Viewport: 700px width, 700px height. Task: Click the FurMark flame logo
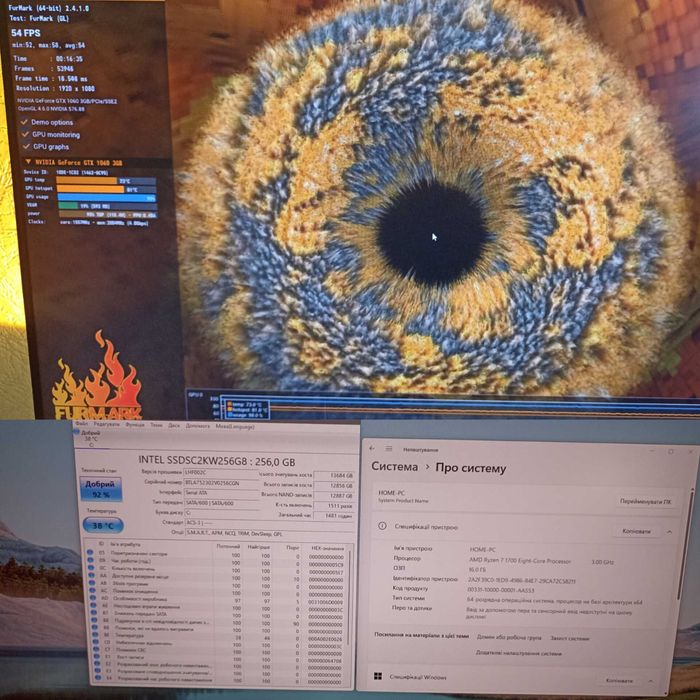click(97, 376)
